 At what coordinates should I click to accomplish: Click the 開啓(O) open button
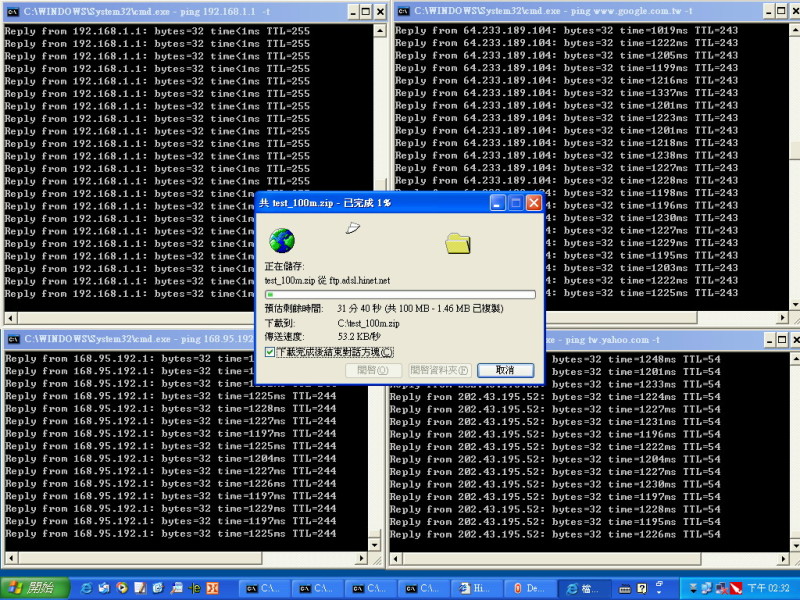pos(373,370)
